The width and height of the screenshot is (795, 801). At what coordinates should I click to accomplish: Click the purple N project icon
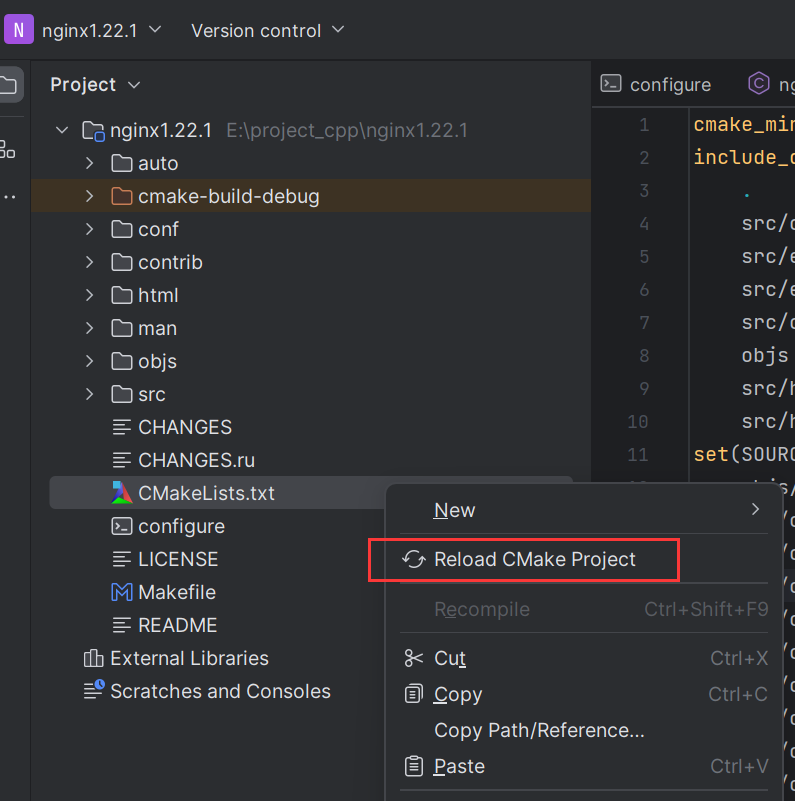[19, 30]
